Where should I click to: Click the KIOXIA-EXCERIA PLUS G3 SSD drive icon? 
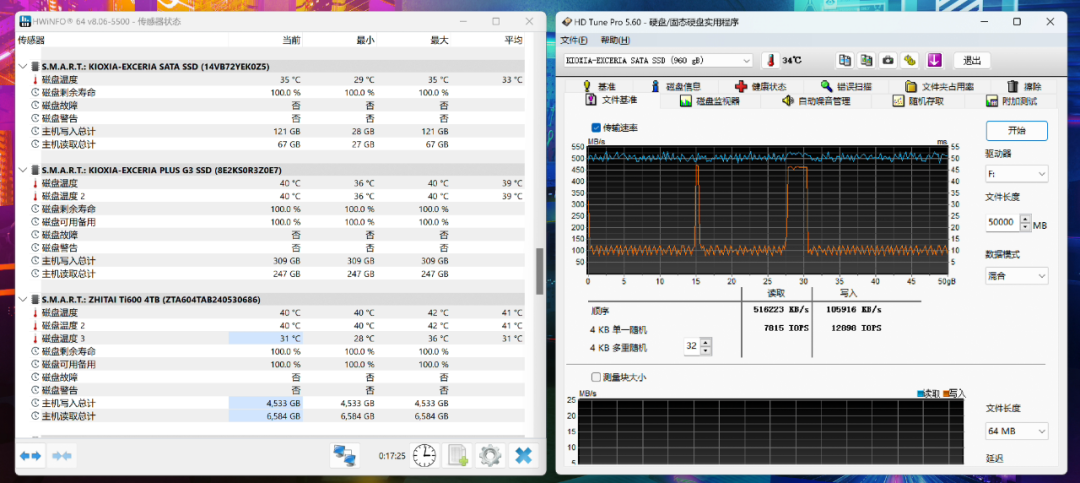tap(35, 170)
